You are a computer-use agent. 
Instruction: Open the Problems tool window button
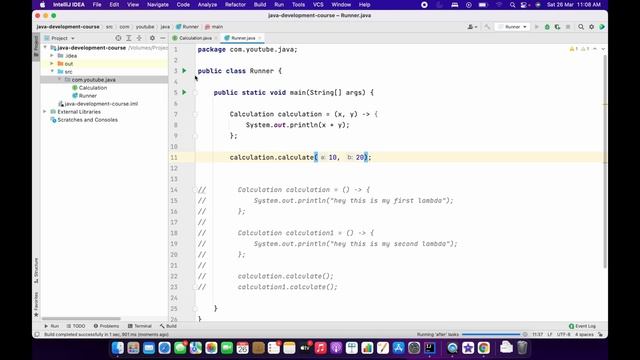106,326
